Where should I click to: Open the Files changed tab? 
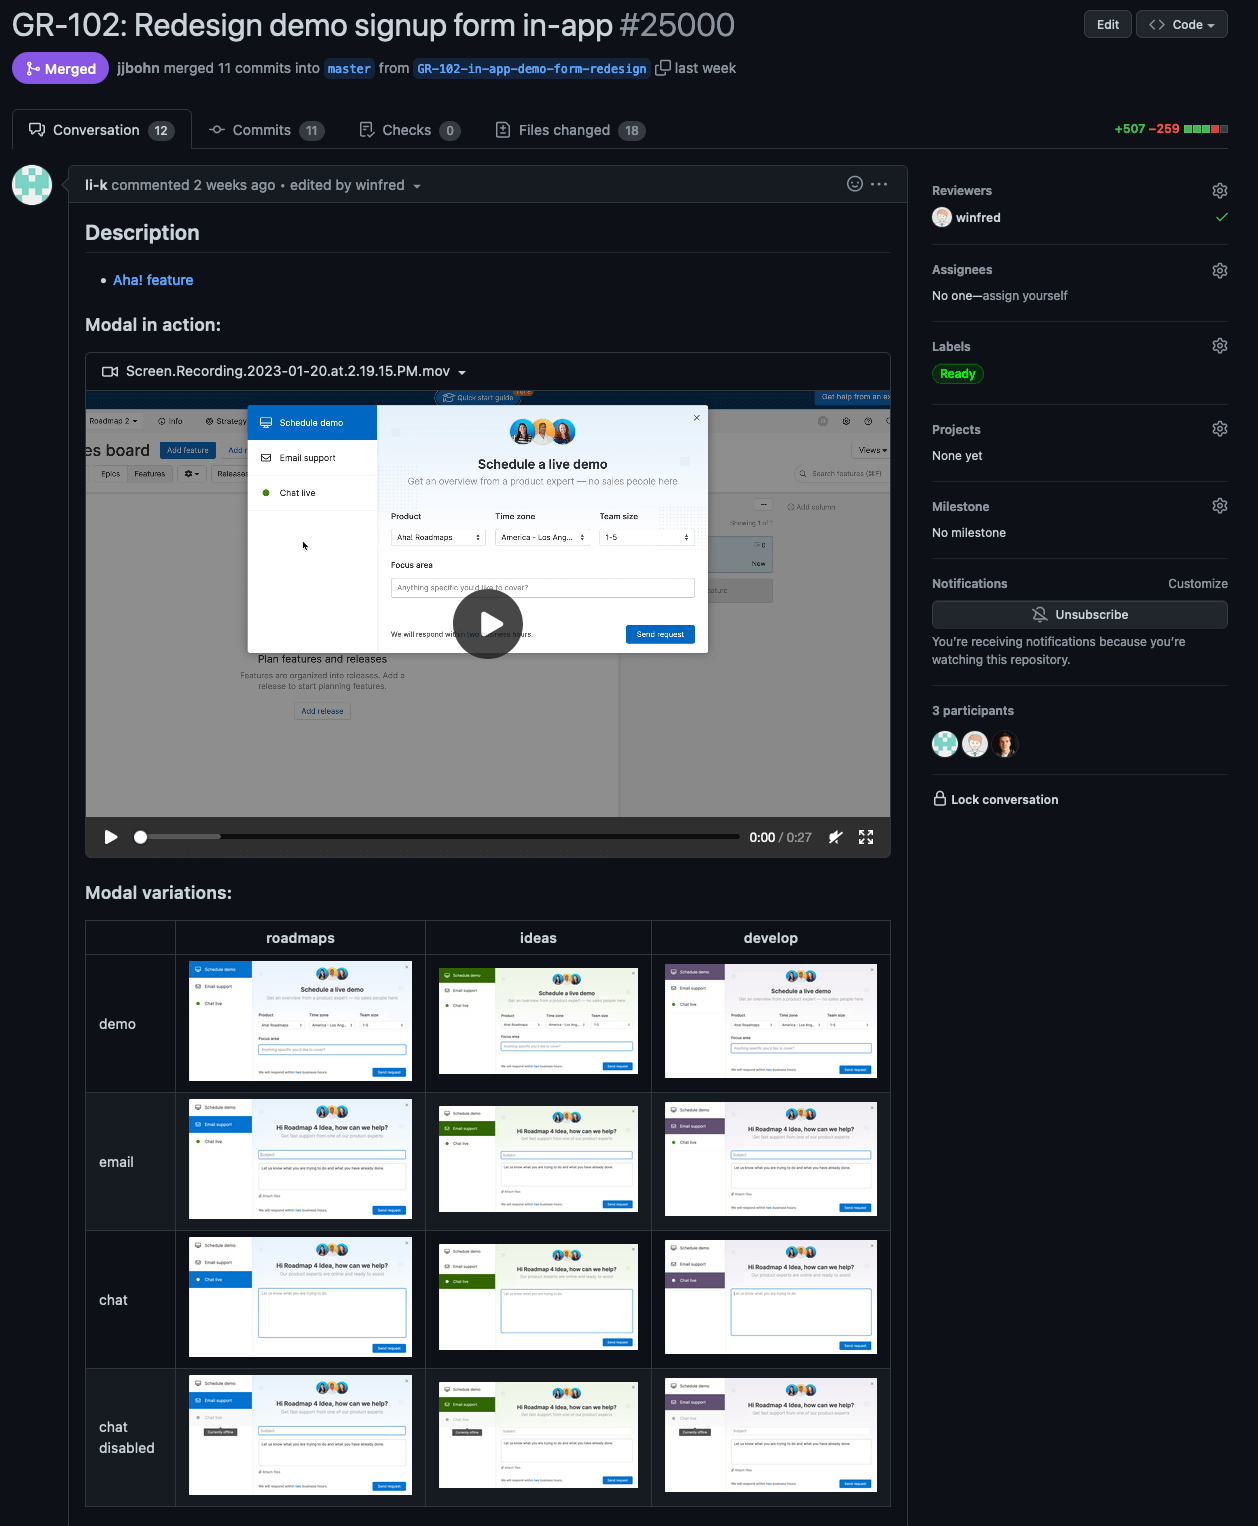tap(569, 130)
